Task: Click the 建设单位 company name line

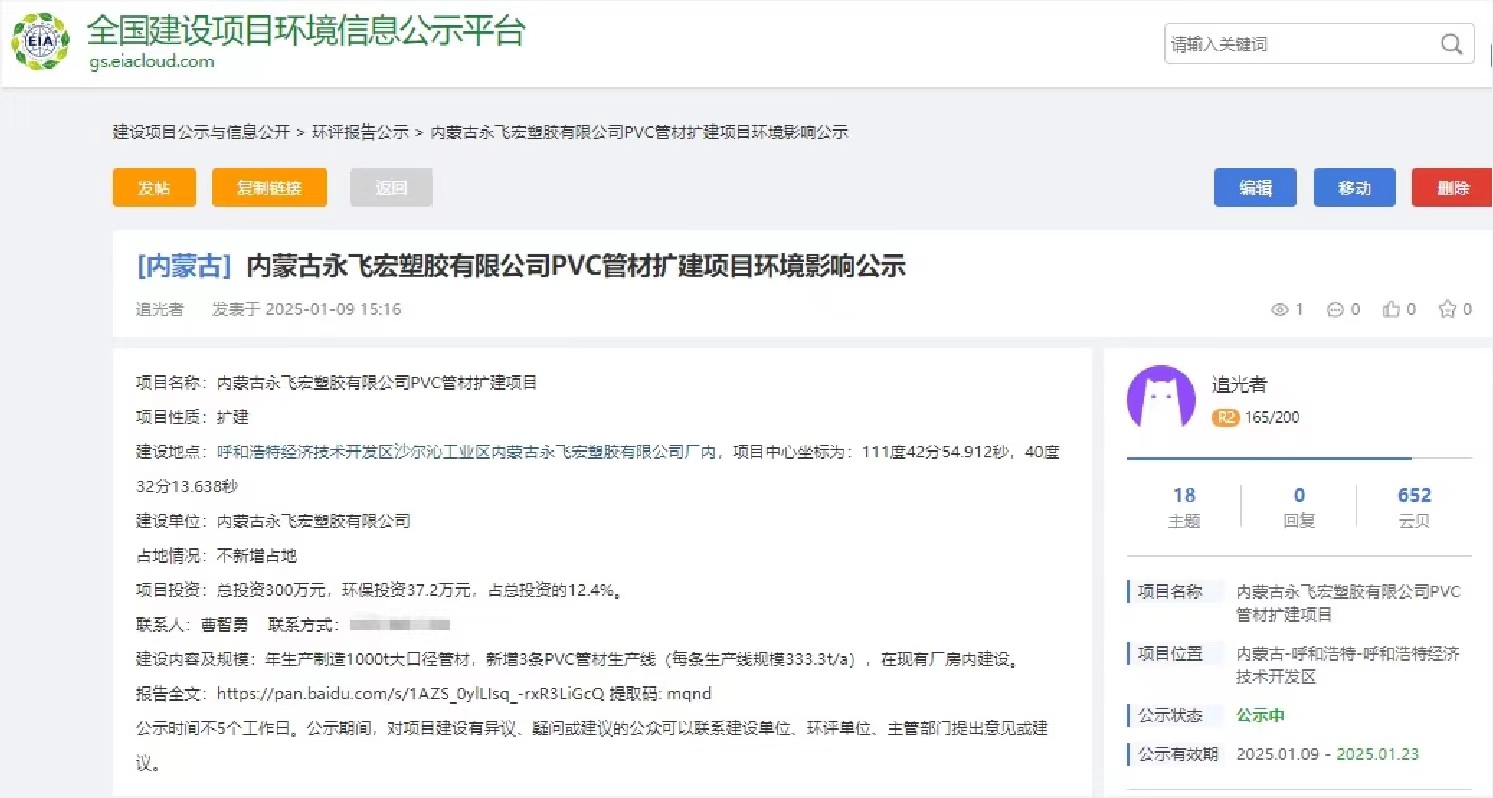Action: click(x=273, y=521)
